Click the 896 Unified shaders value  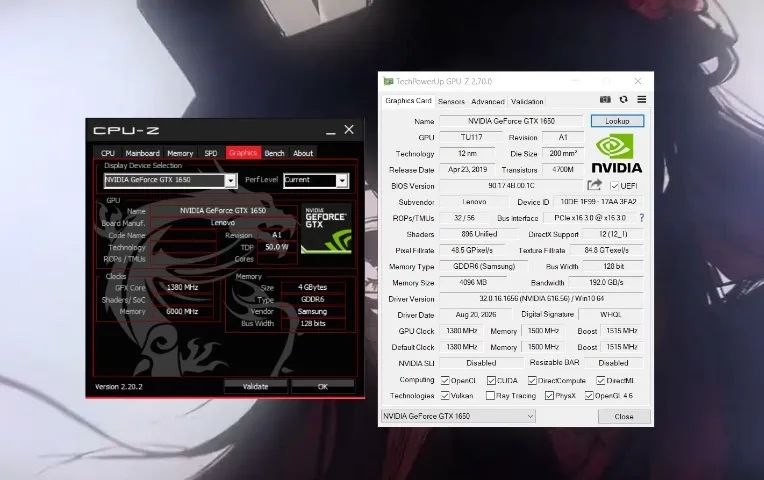(479, 234)
